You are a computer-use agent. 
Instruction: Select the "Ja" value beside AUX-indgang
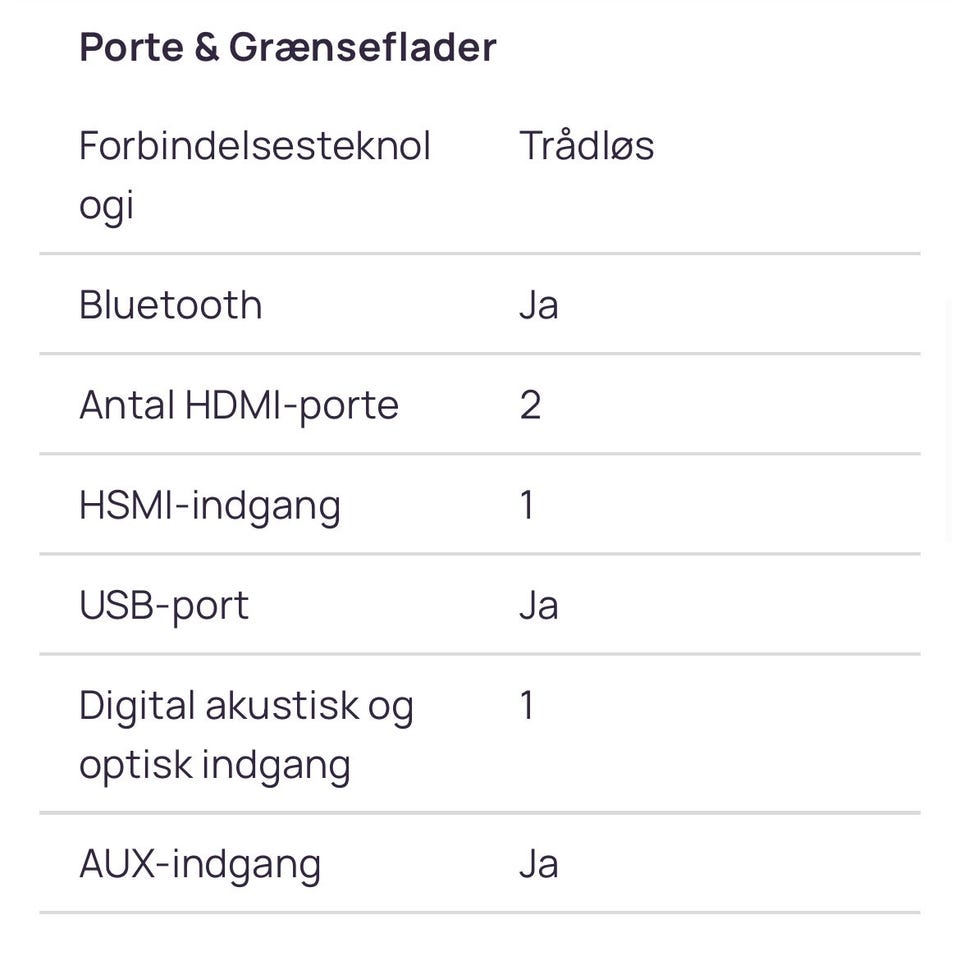[538, 865]
